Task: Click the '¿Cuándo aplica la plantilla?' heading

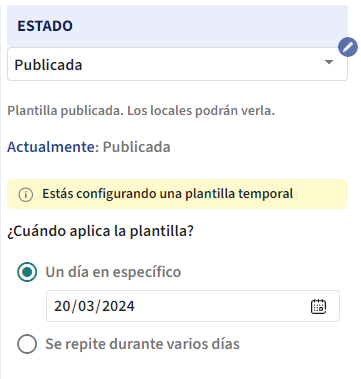Action: [100, 231]
